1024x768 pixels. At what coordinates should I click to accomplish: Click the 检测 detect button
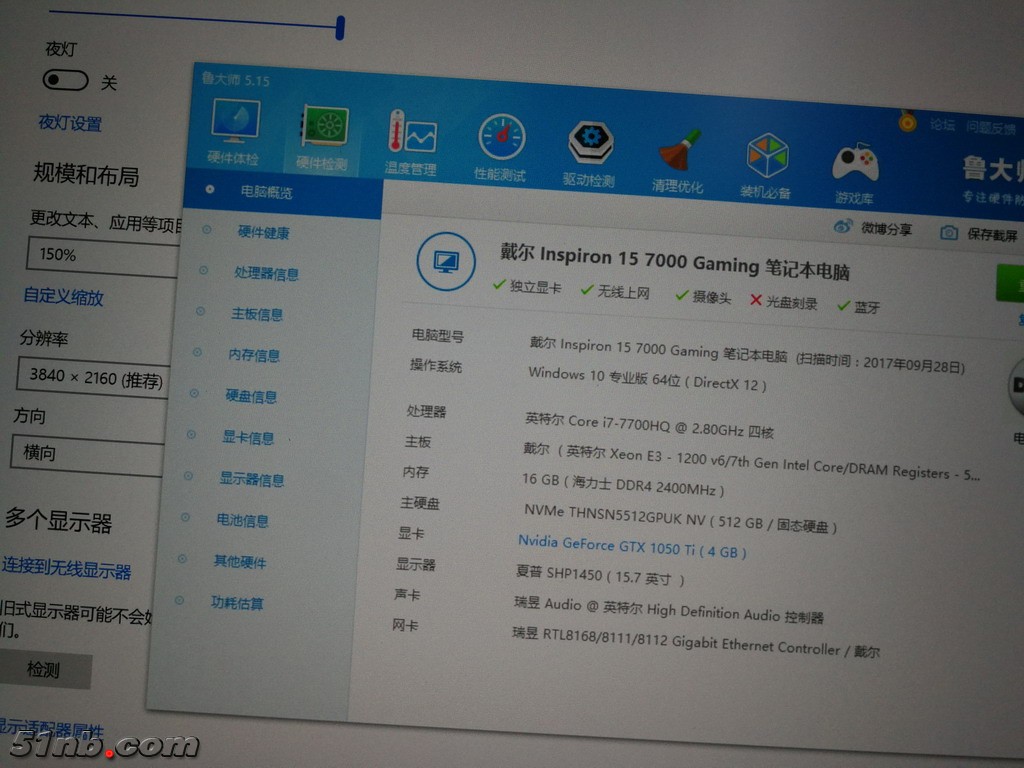44,669
